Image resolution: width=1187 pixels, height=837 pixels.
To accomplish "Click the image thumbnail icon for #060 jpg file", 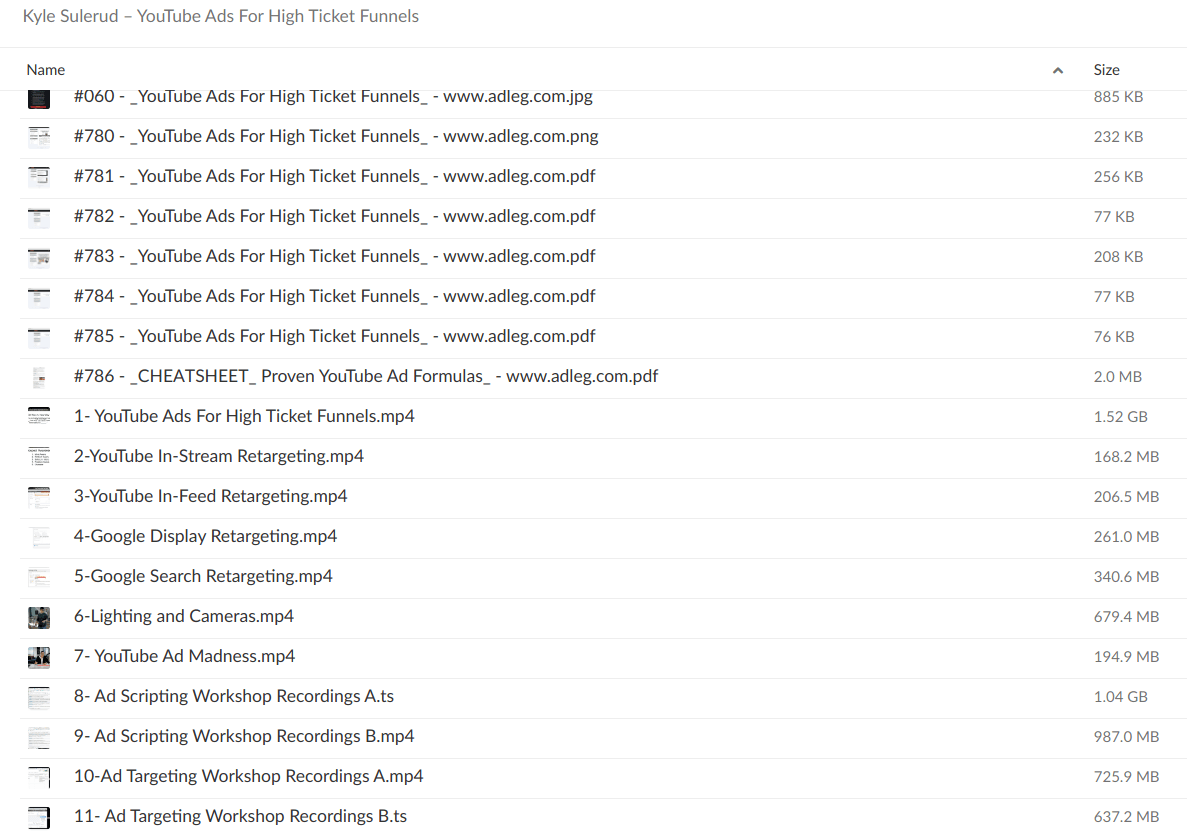I will pyautogui.click(x=38, y=97).
